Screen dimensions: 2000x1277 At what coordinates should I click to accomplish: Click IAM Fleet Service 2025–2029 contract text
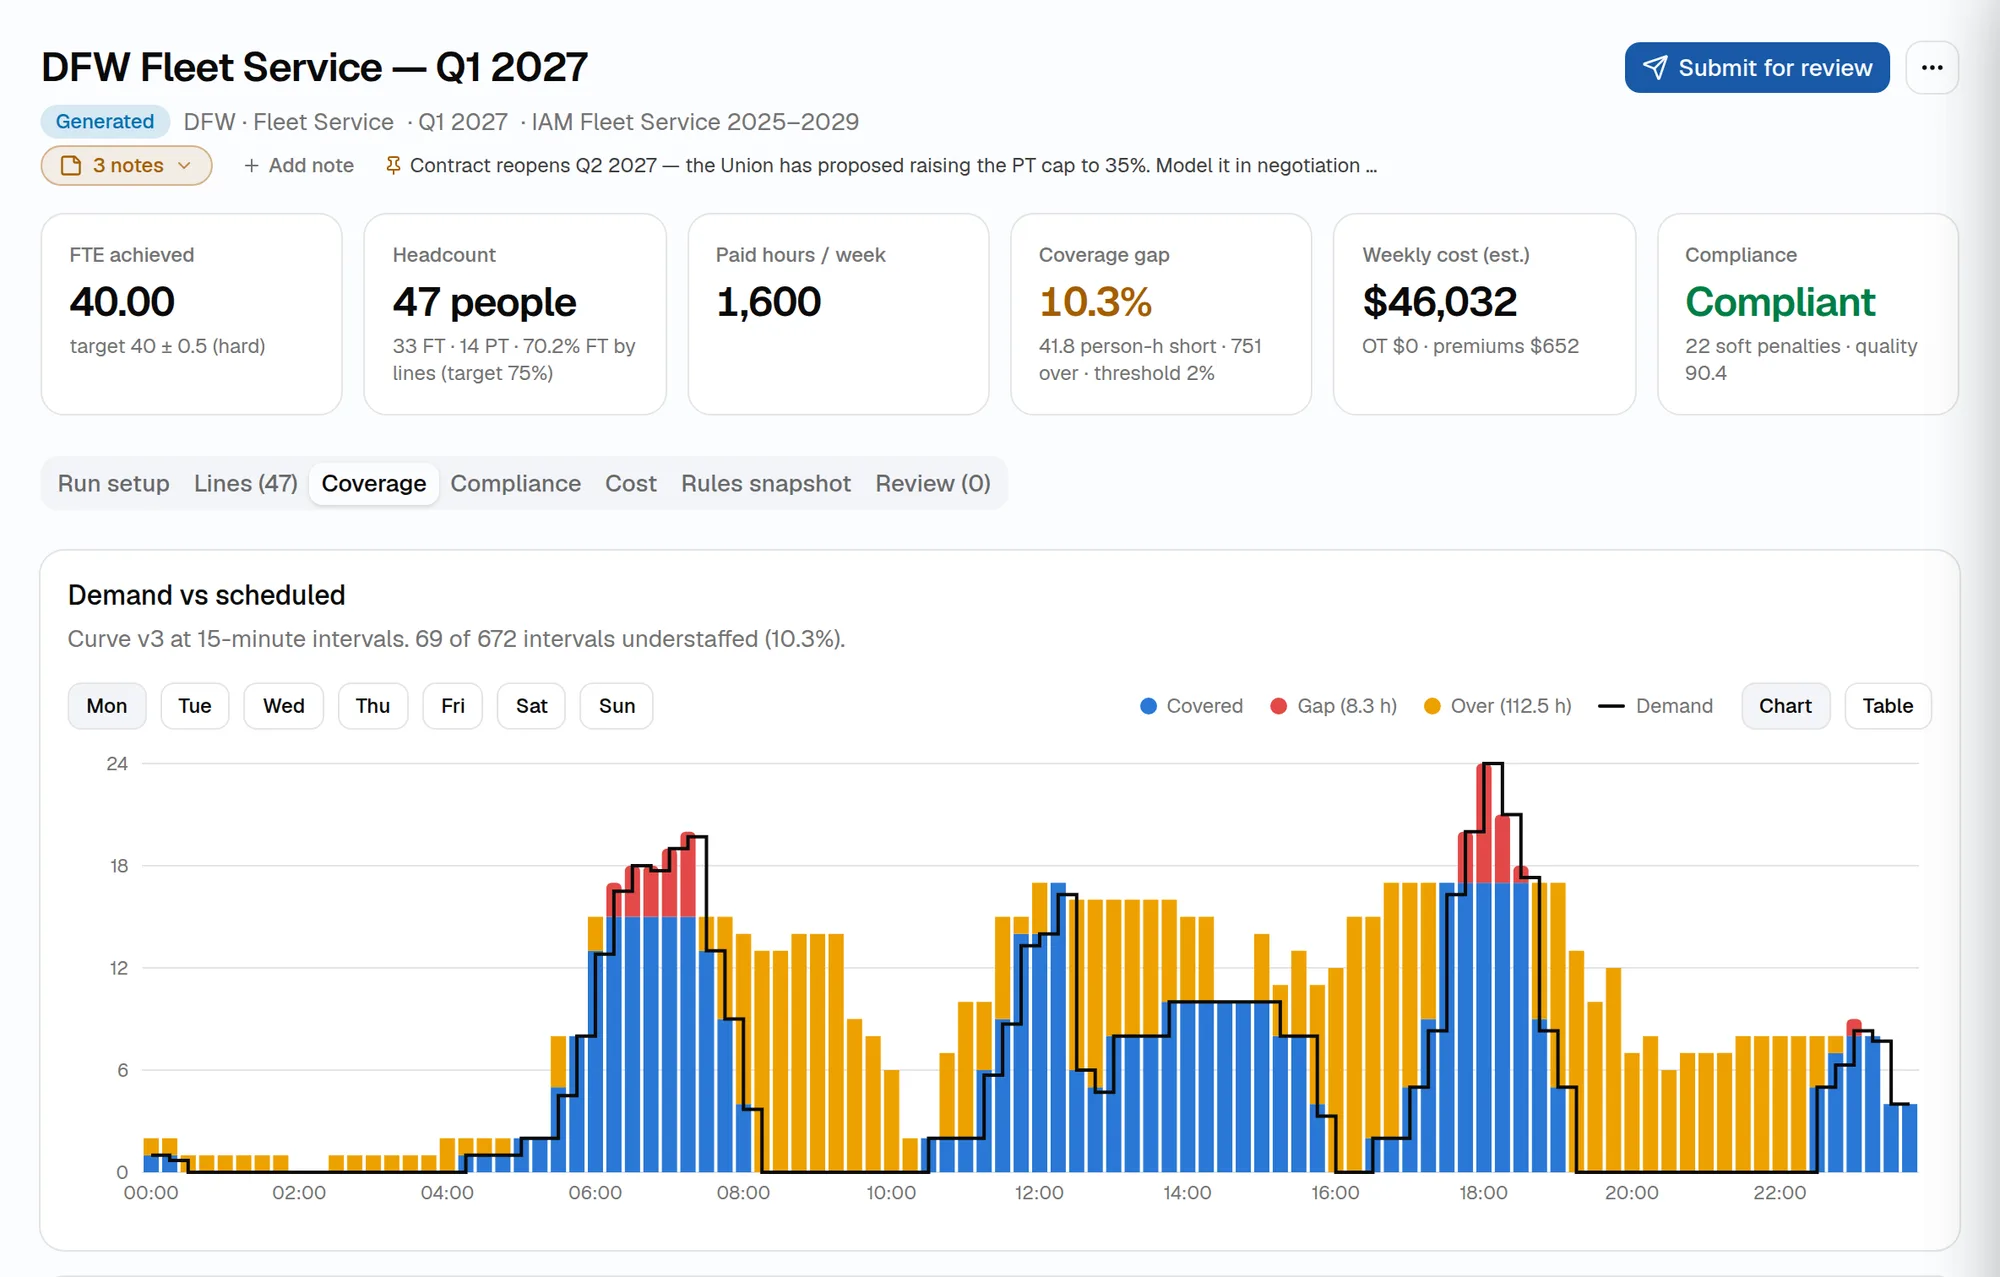[x=695, y=122]
